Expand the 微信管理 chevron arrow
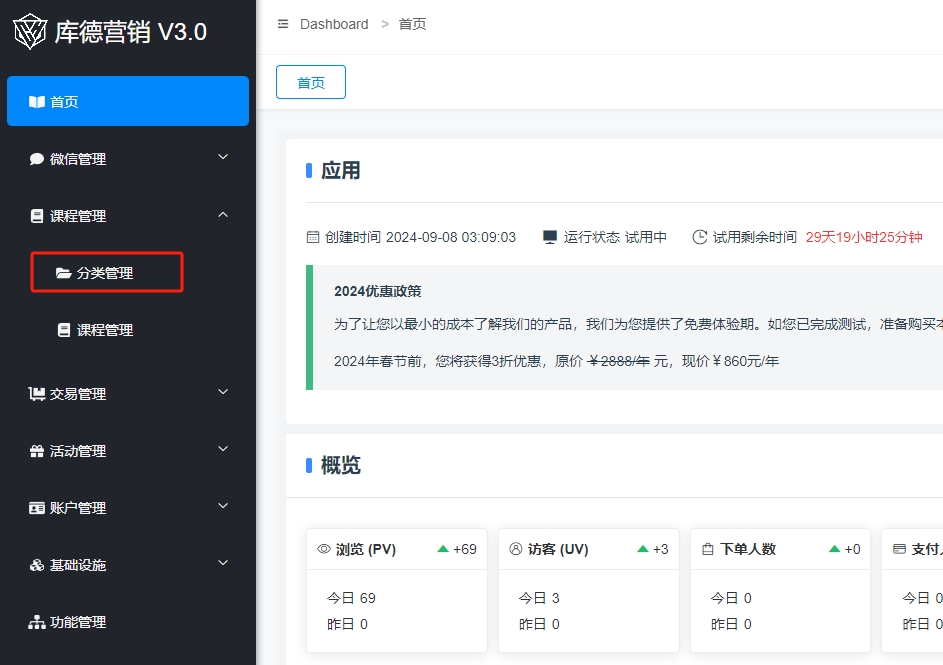This screenshot has height=665, width=943. tap(223, 158)
